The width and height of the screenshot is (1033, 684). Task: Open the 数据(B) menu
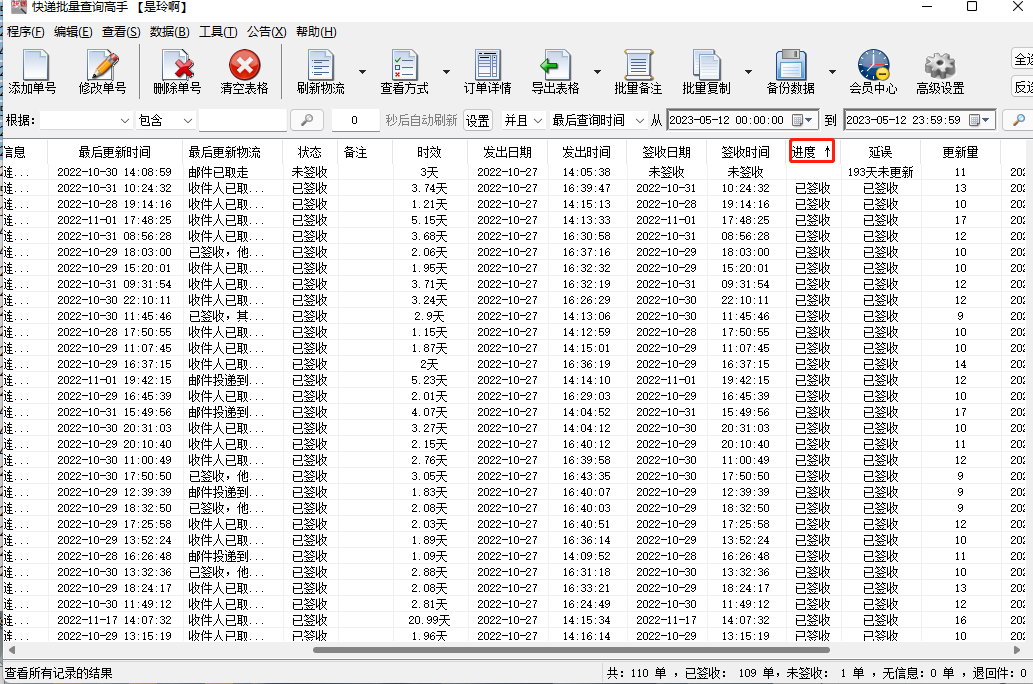169,32
